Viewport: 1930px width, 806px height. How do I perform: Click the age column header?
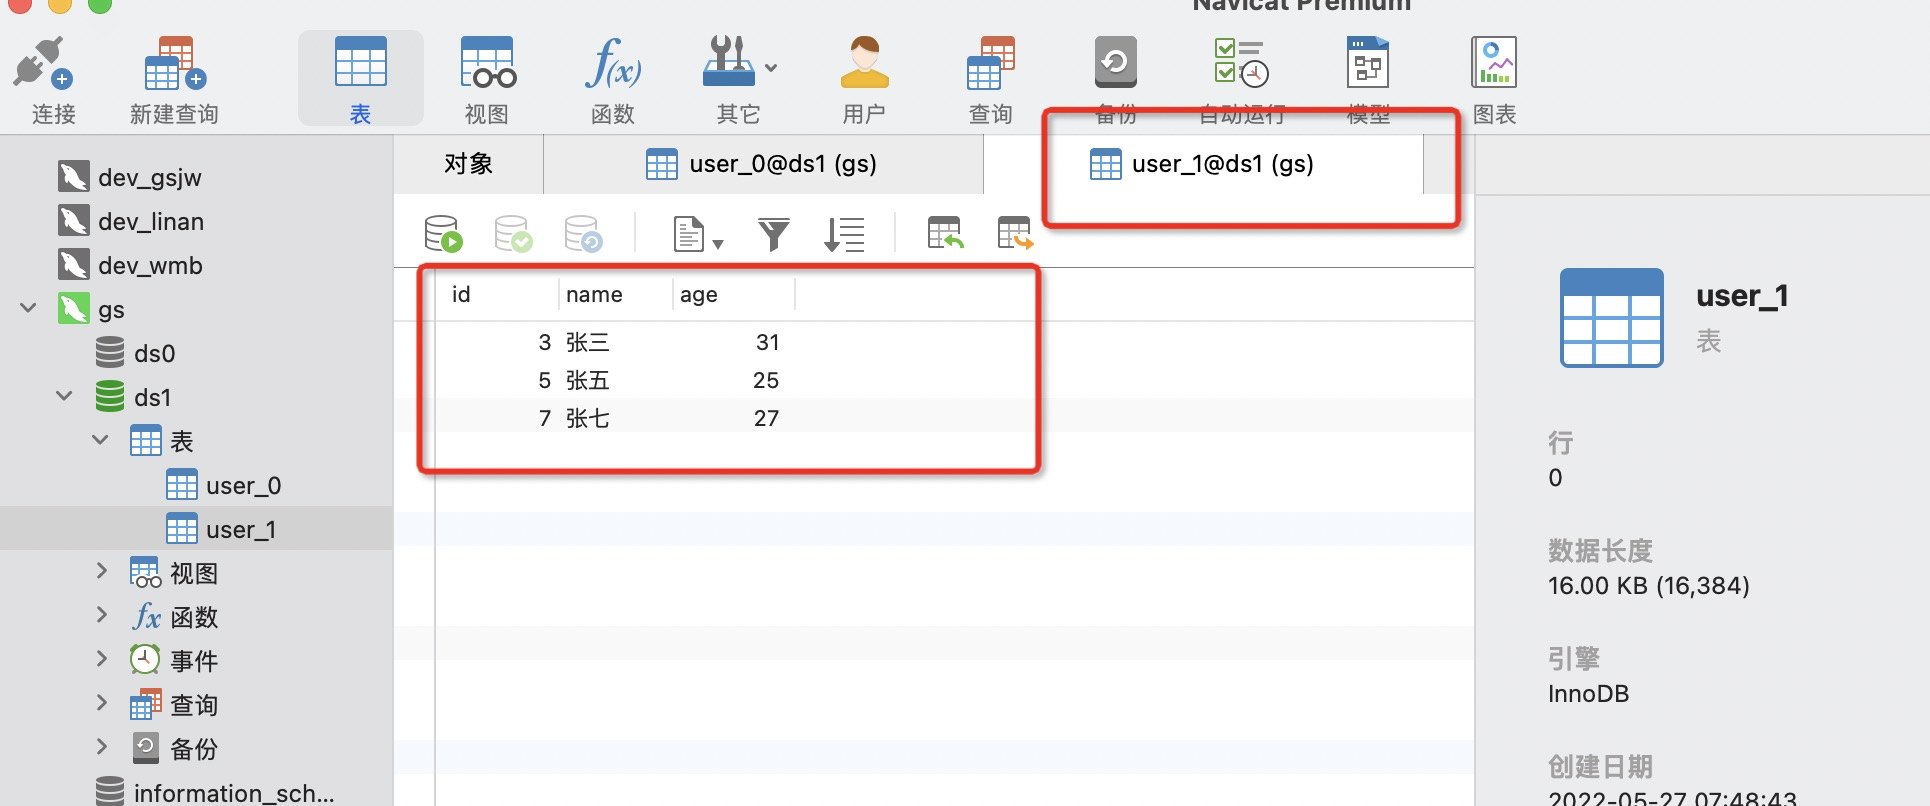click(733, 295)
